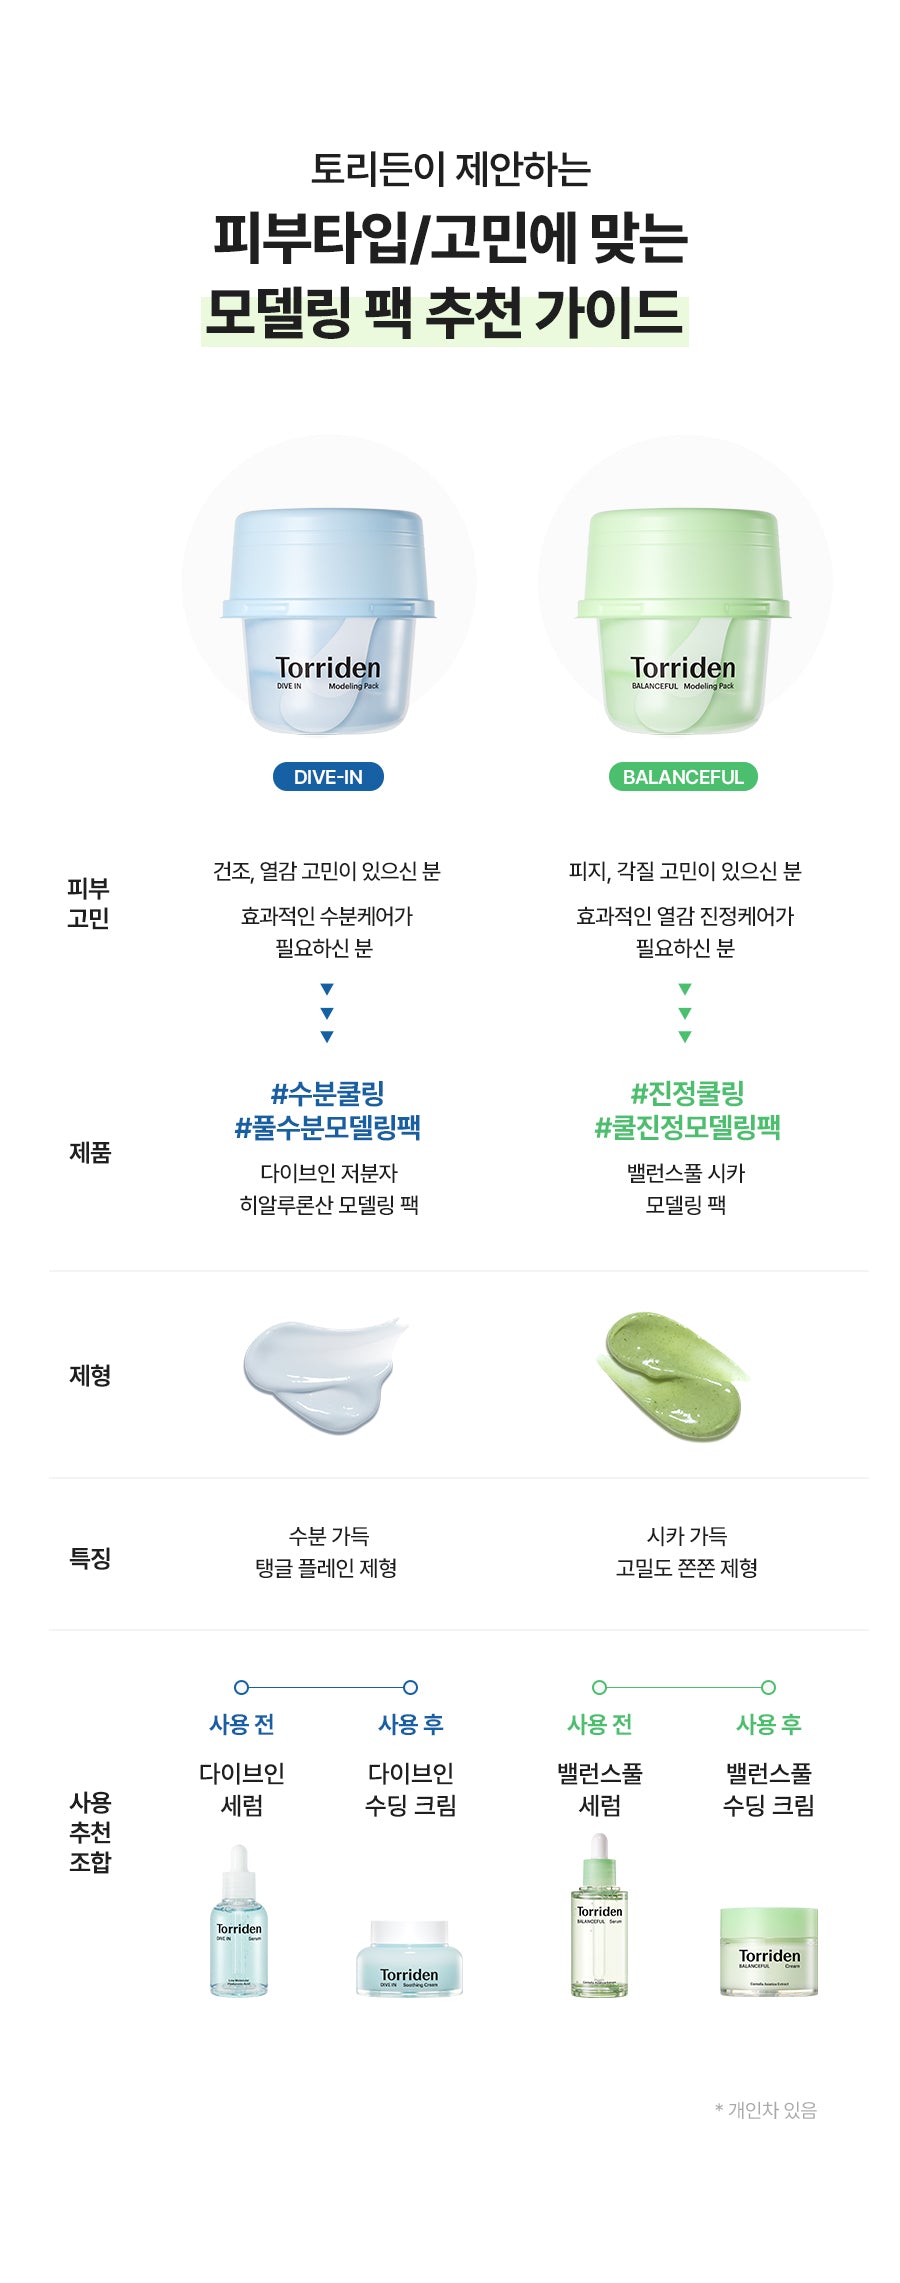
Task: Click the blue Dive-In modeling pack jar
Action: point(328,620)
